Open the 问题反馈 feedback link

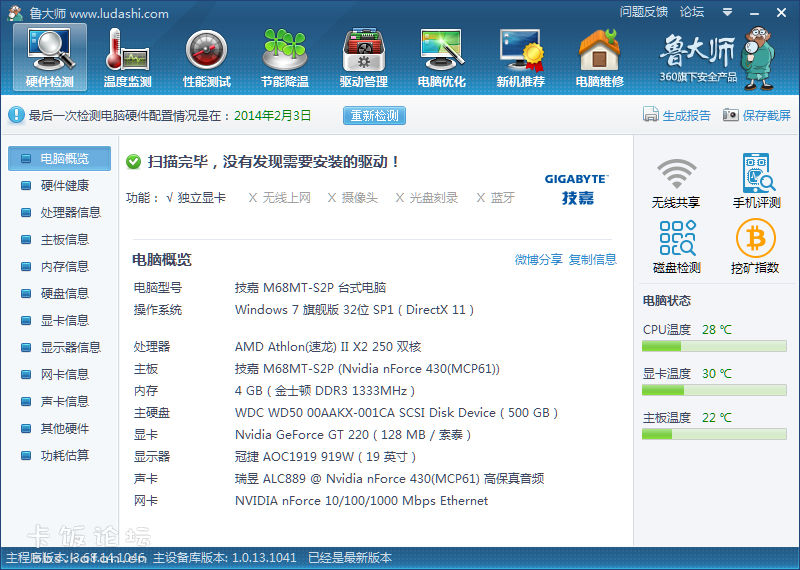644,12
